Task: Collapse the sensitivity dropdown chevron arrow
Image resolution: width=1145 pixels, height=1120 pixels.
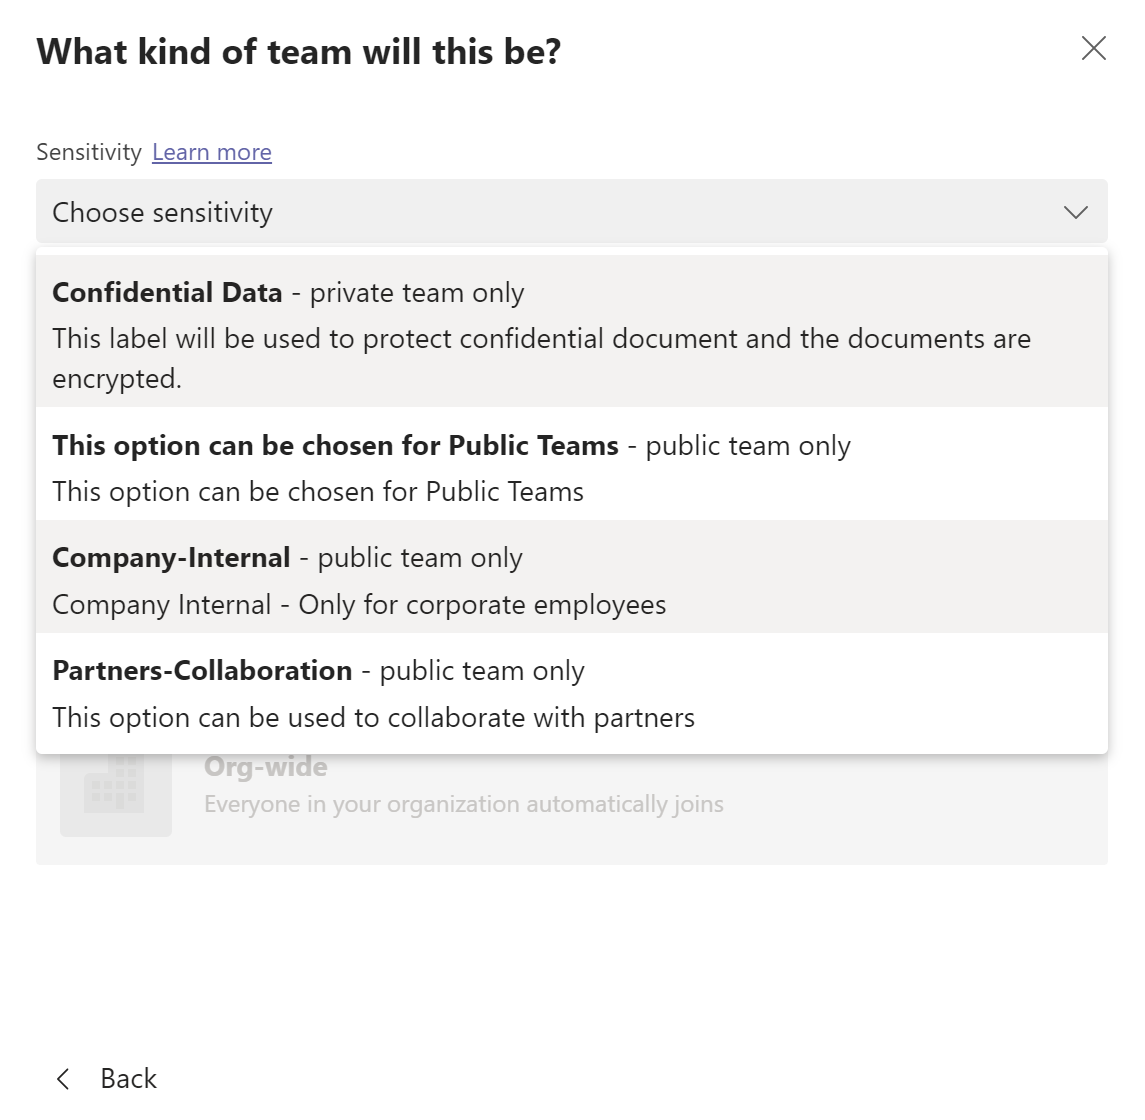Action: (x=1075, y=212)
